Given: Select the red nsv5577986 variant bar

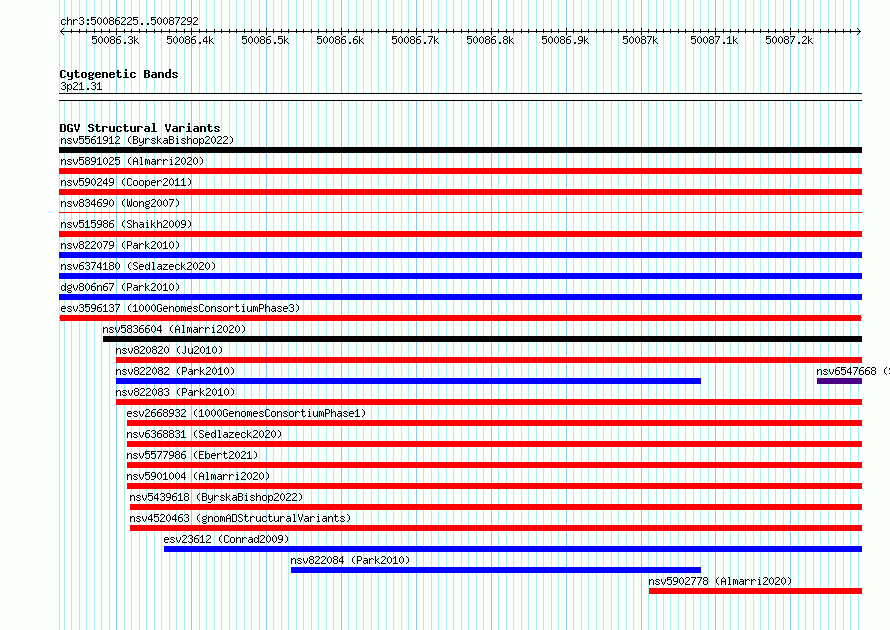Looking at the screenshot, I should (494, 465).
